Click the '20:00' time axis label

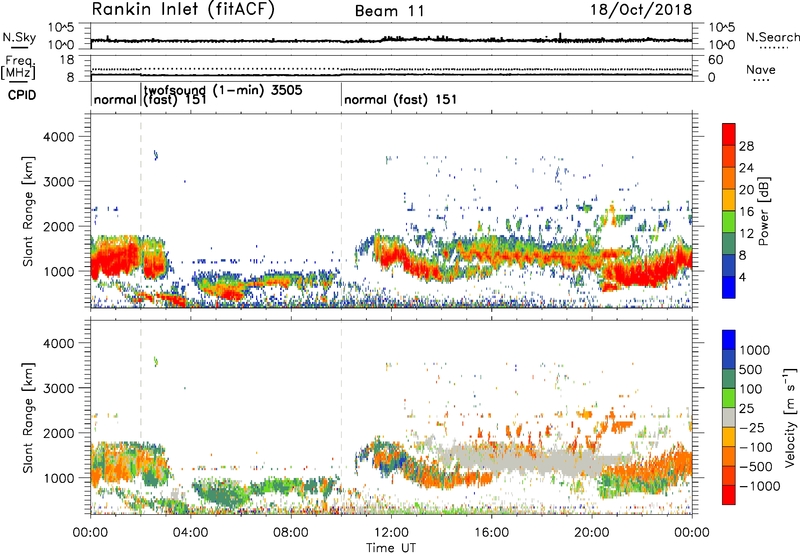[x=591, y=533]
